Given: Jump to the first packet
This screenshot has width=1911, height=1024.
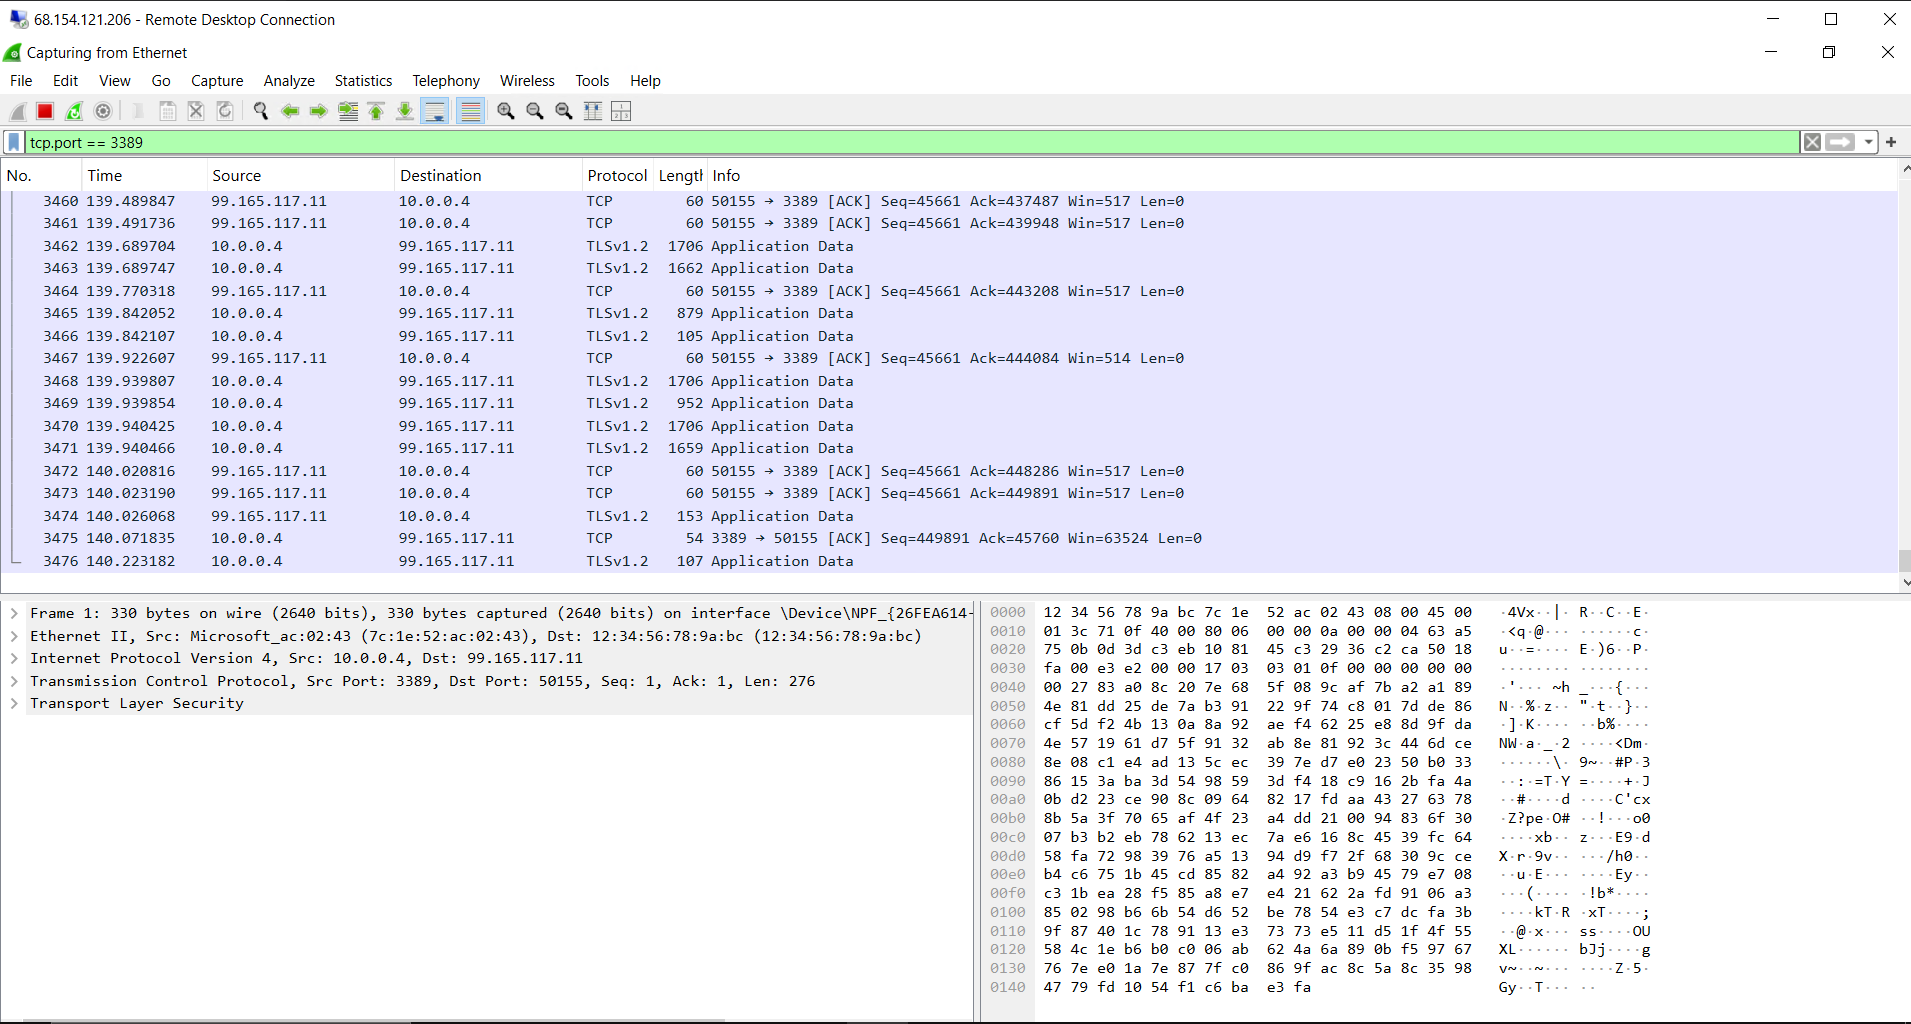Looking at the screenshot, I should [x=376, y=111].
